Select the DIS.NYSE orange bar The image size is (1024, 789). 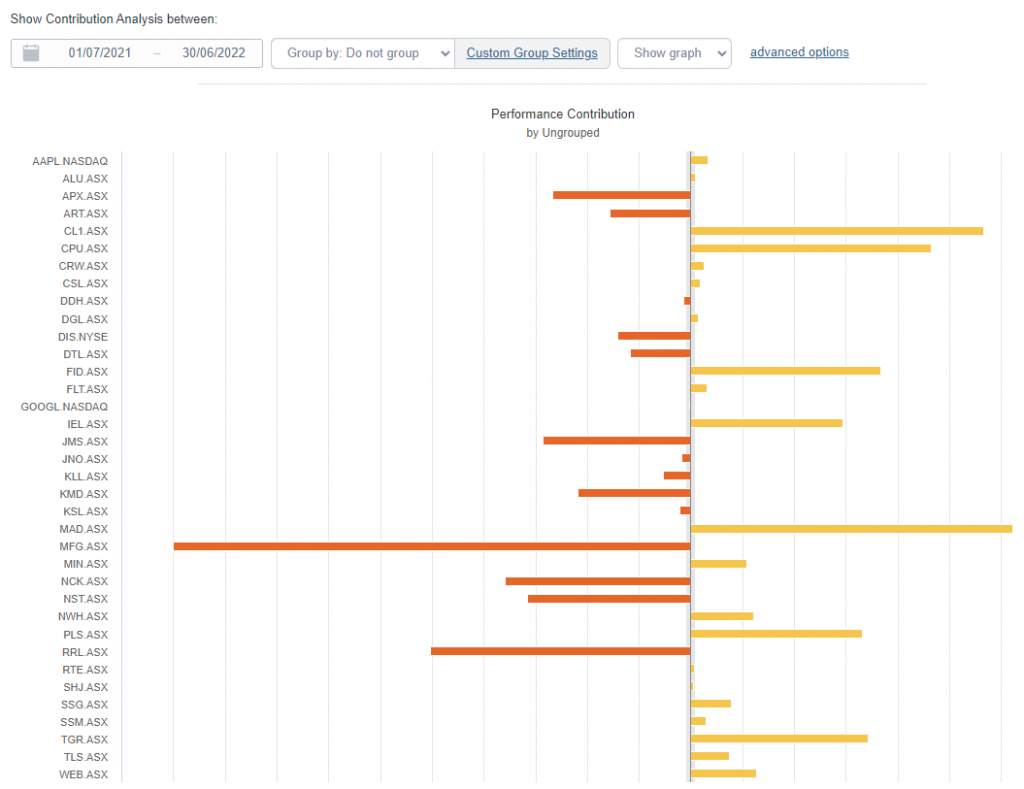click(654, 336)
